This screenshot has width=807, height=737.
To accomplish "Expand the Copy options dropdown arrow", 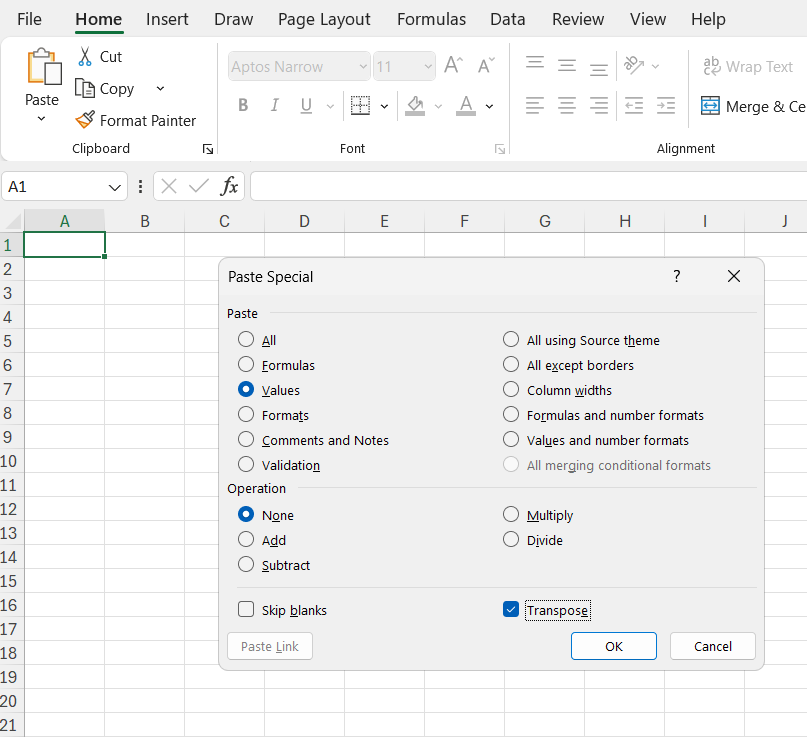I will tap(160, 89).
